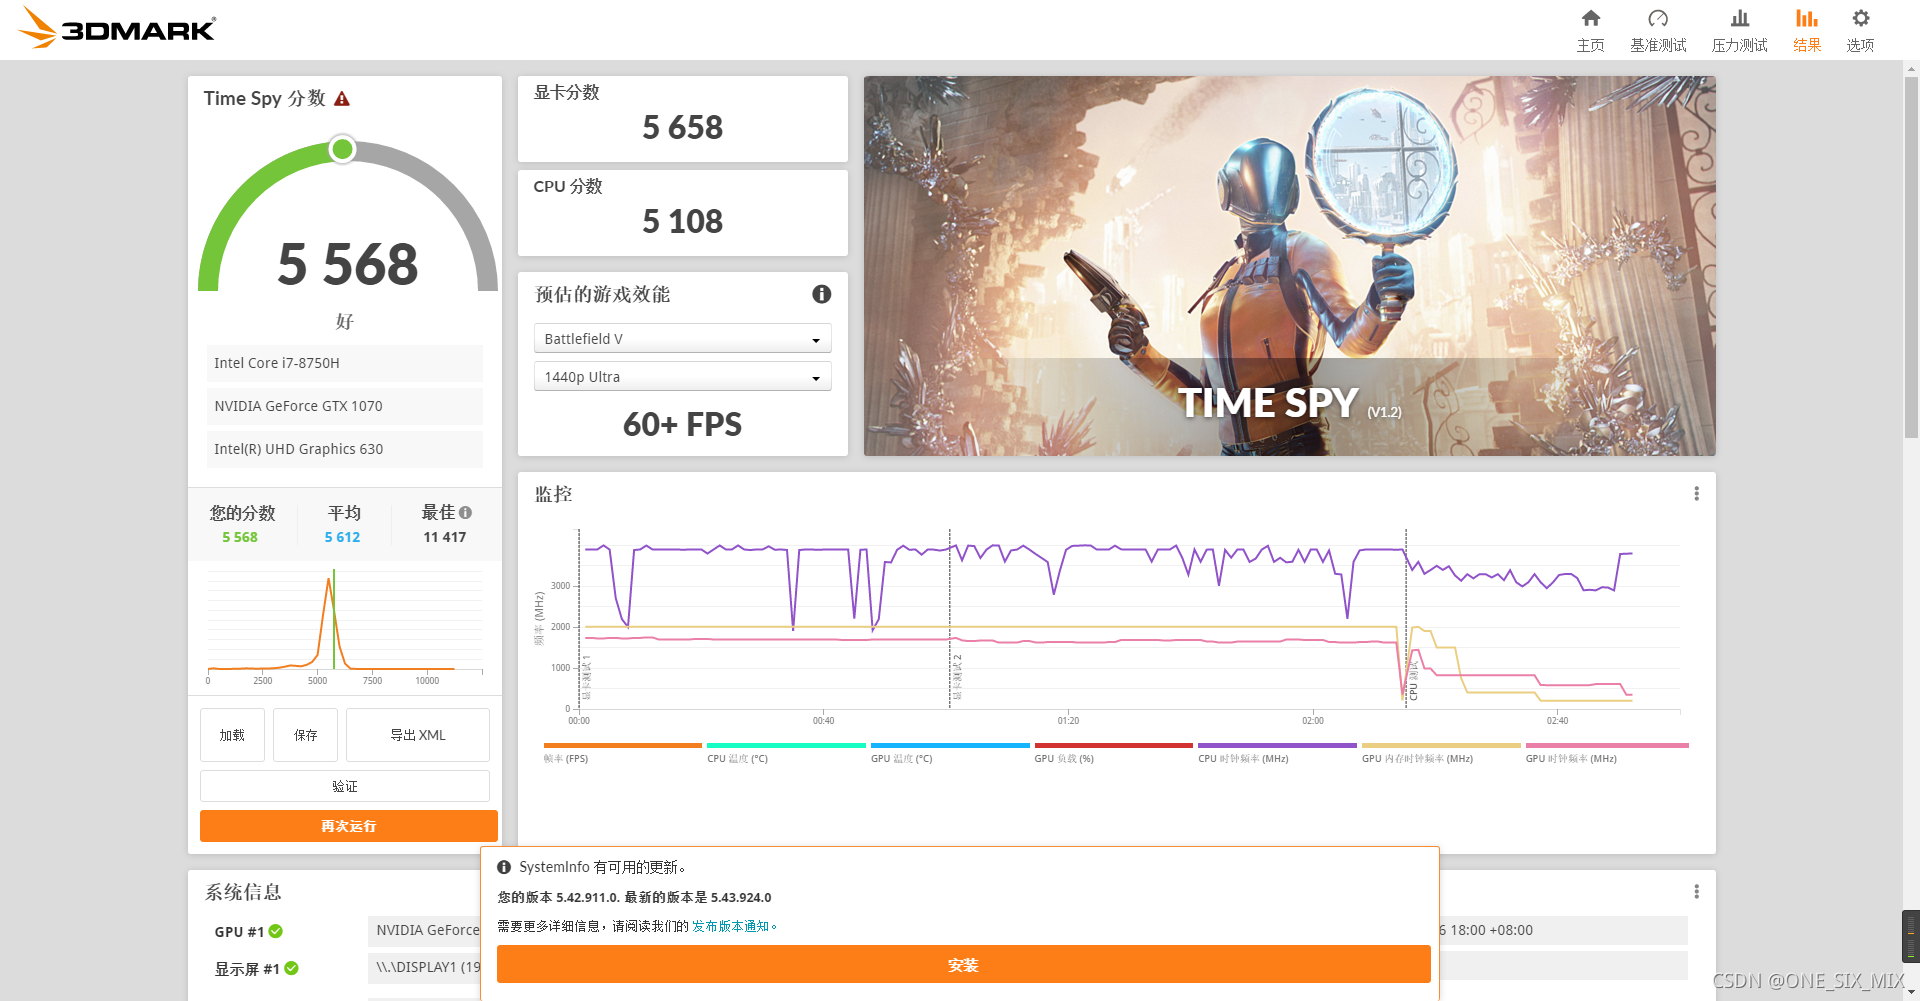
Task: Click the 保存 (Save) button
Action: (x=306, y=735)
